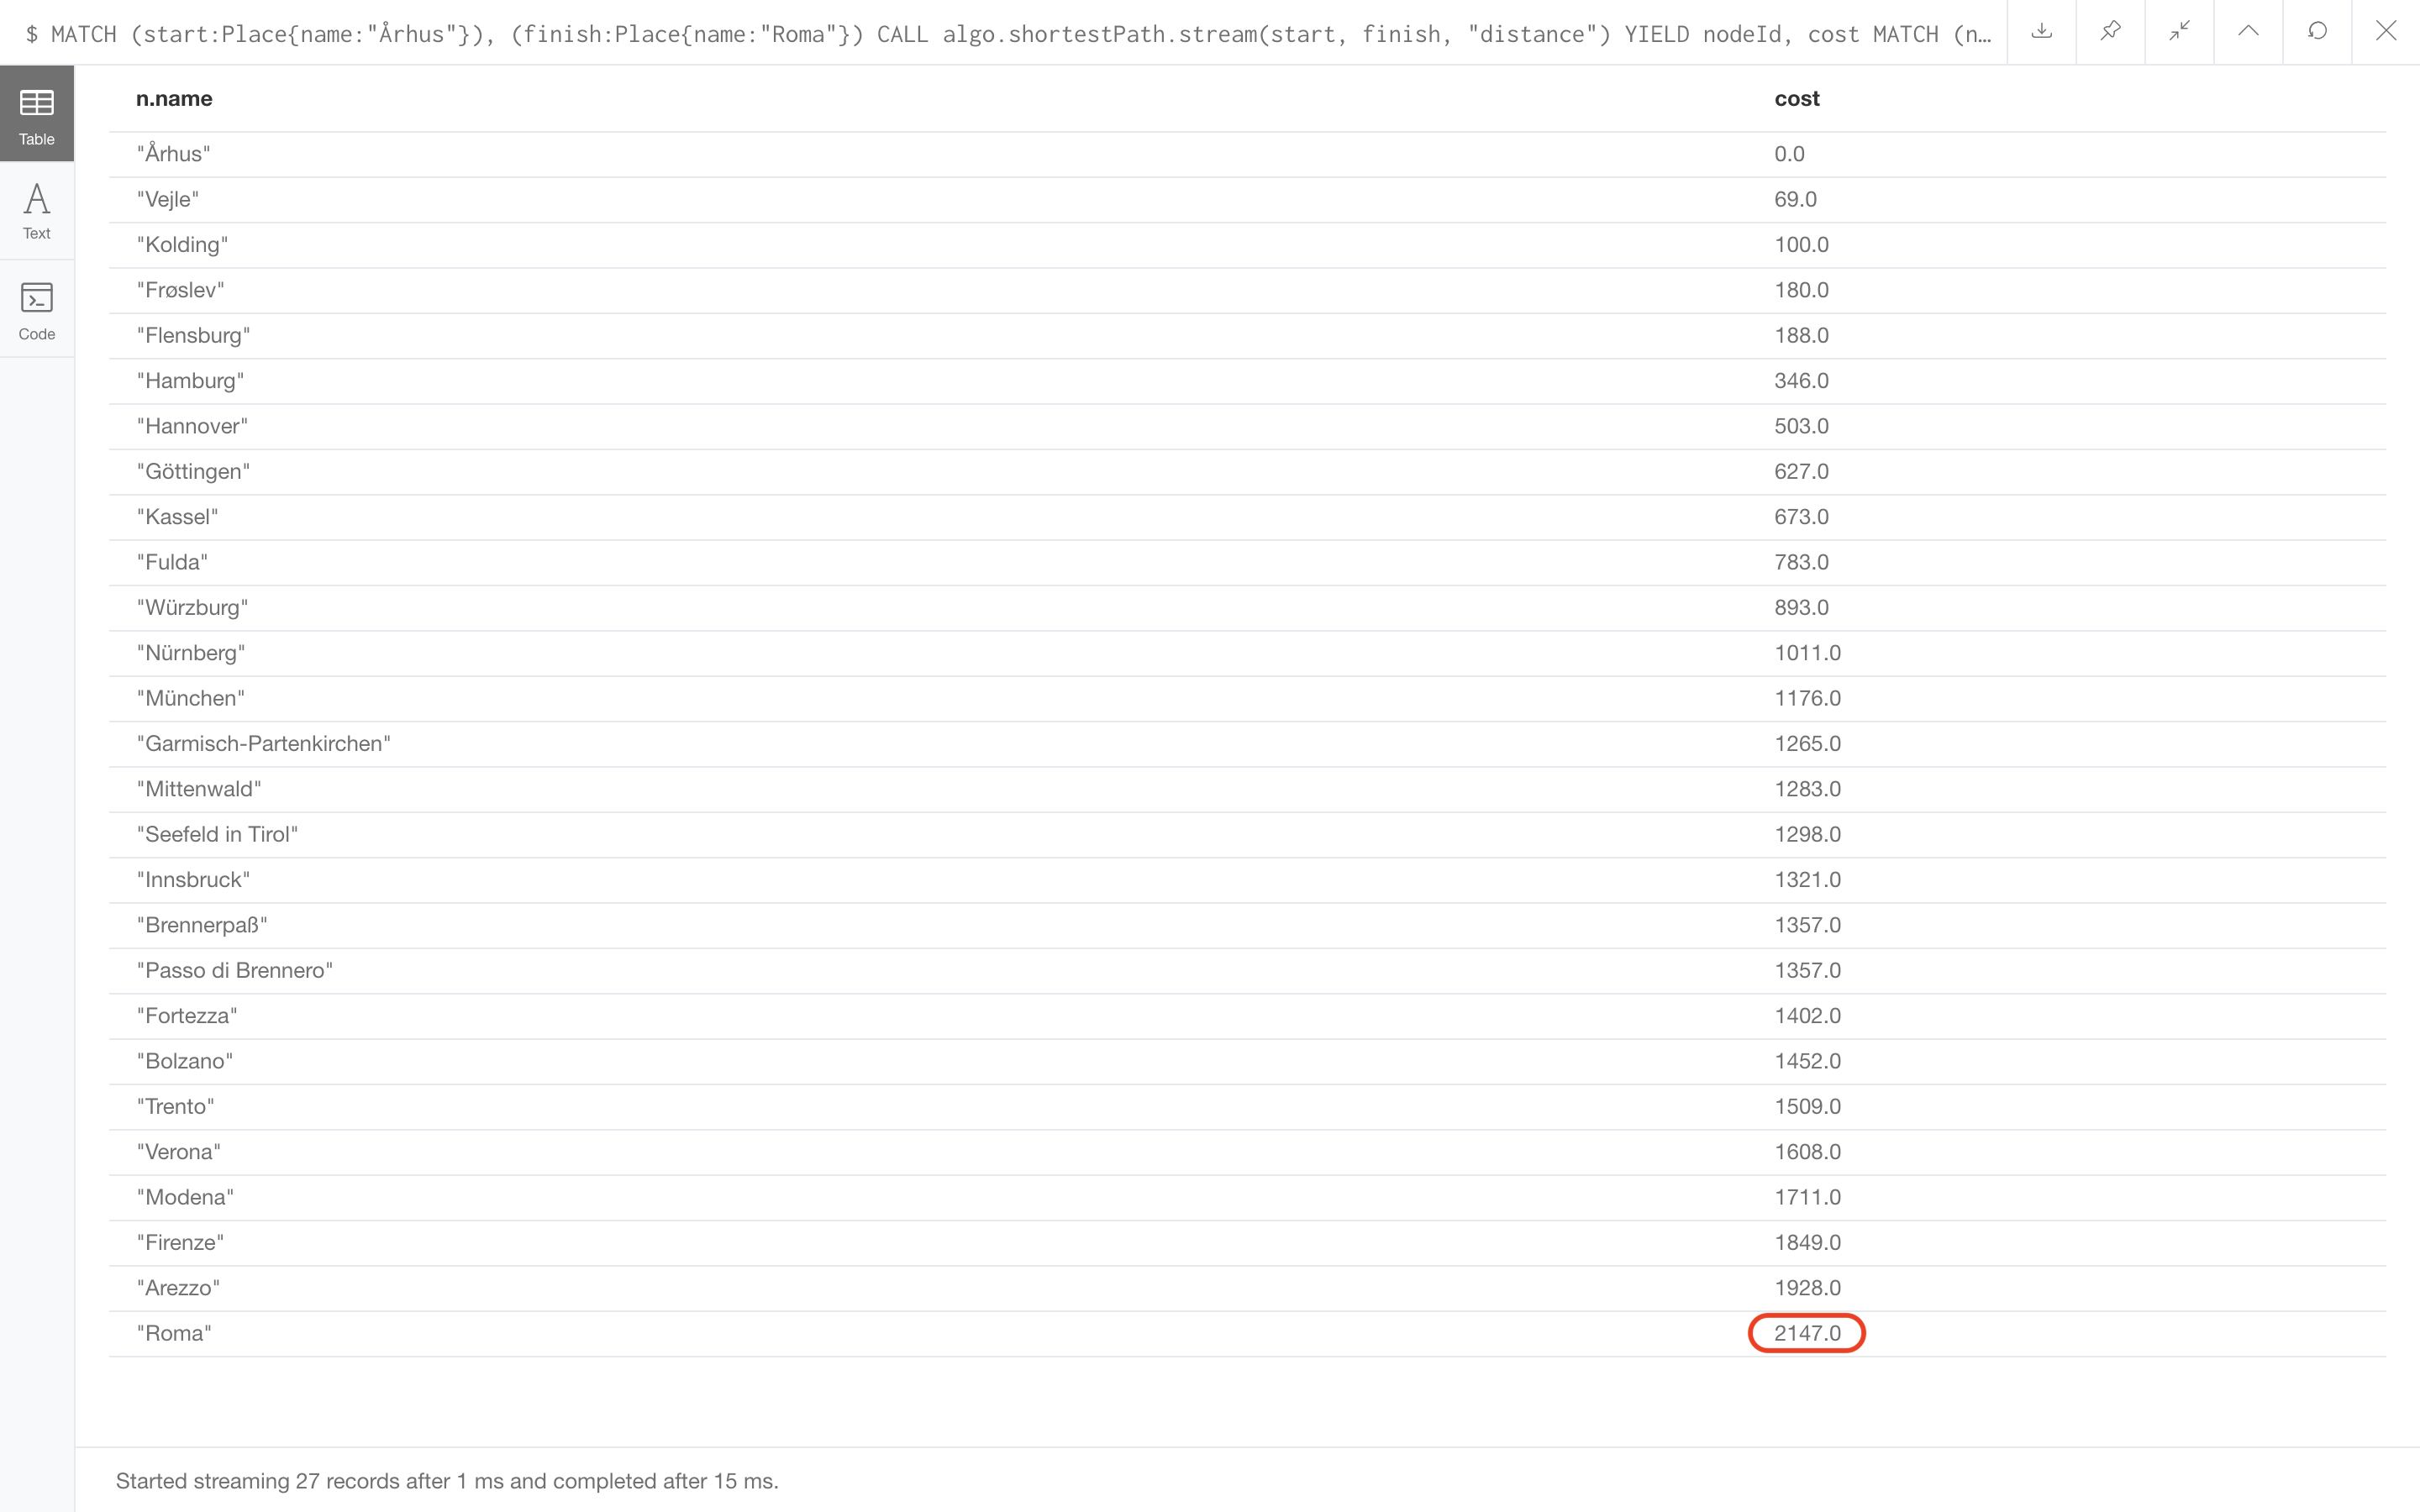Viewport: 2420px width, 1512px height.
Task: Click the streaming status message
Action: (x=447, y=1481)
